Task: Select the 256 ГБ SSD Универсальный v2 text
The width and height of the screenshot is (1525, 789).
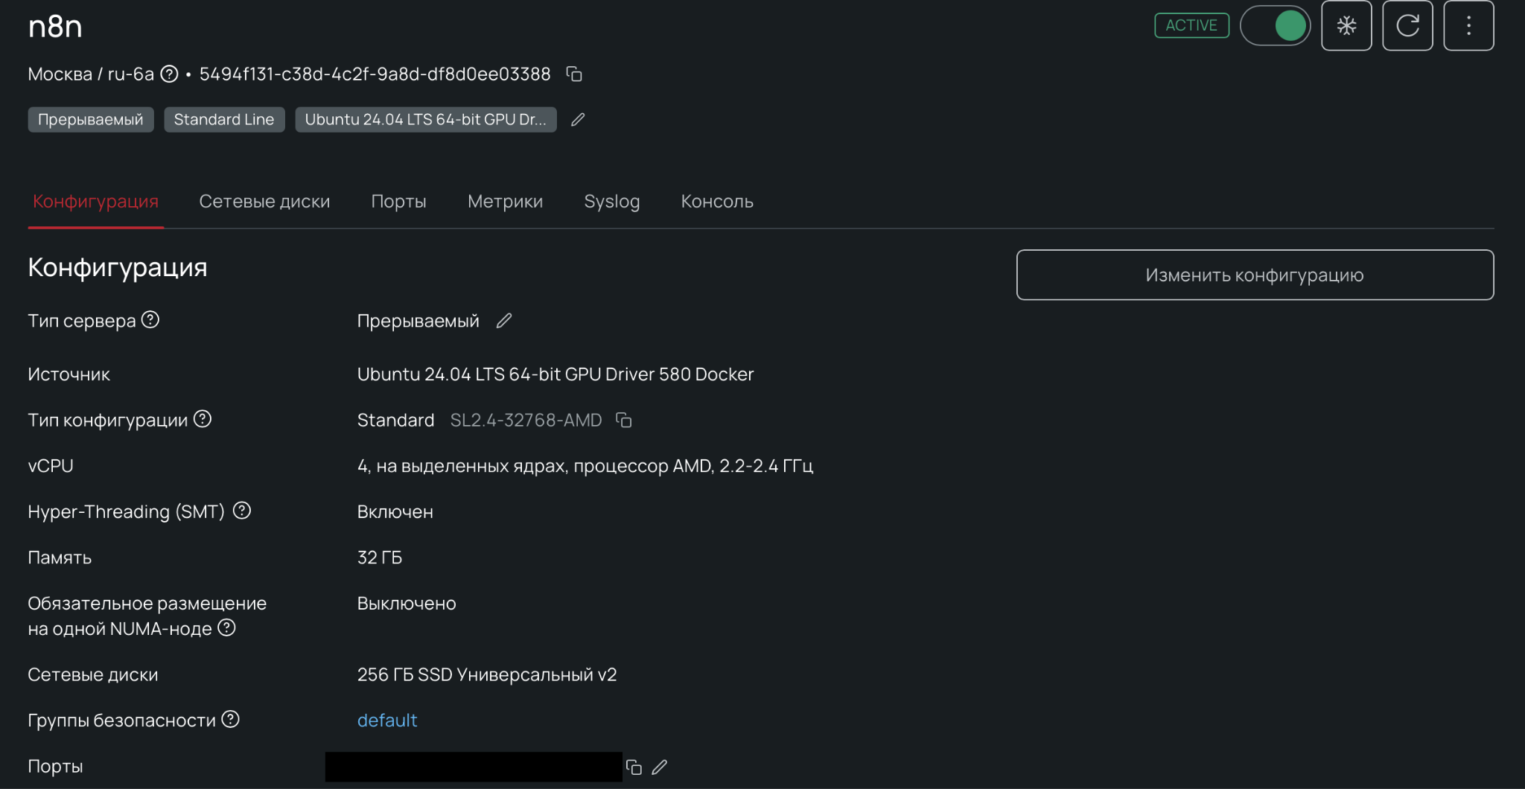Action: click(487, 675)
